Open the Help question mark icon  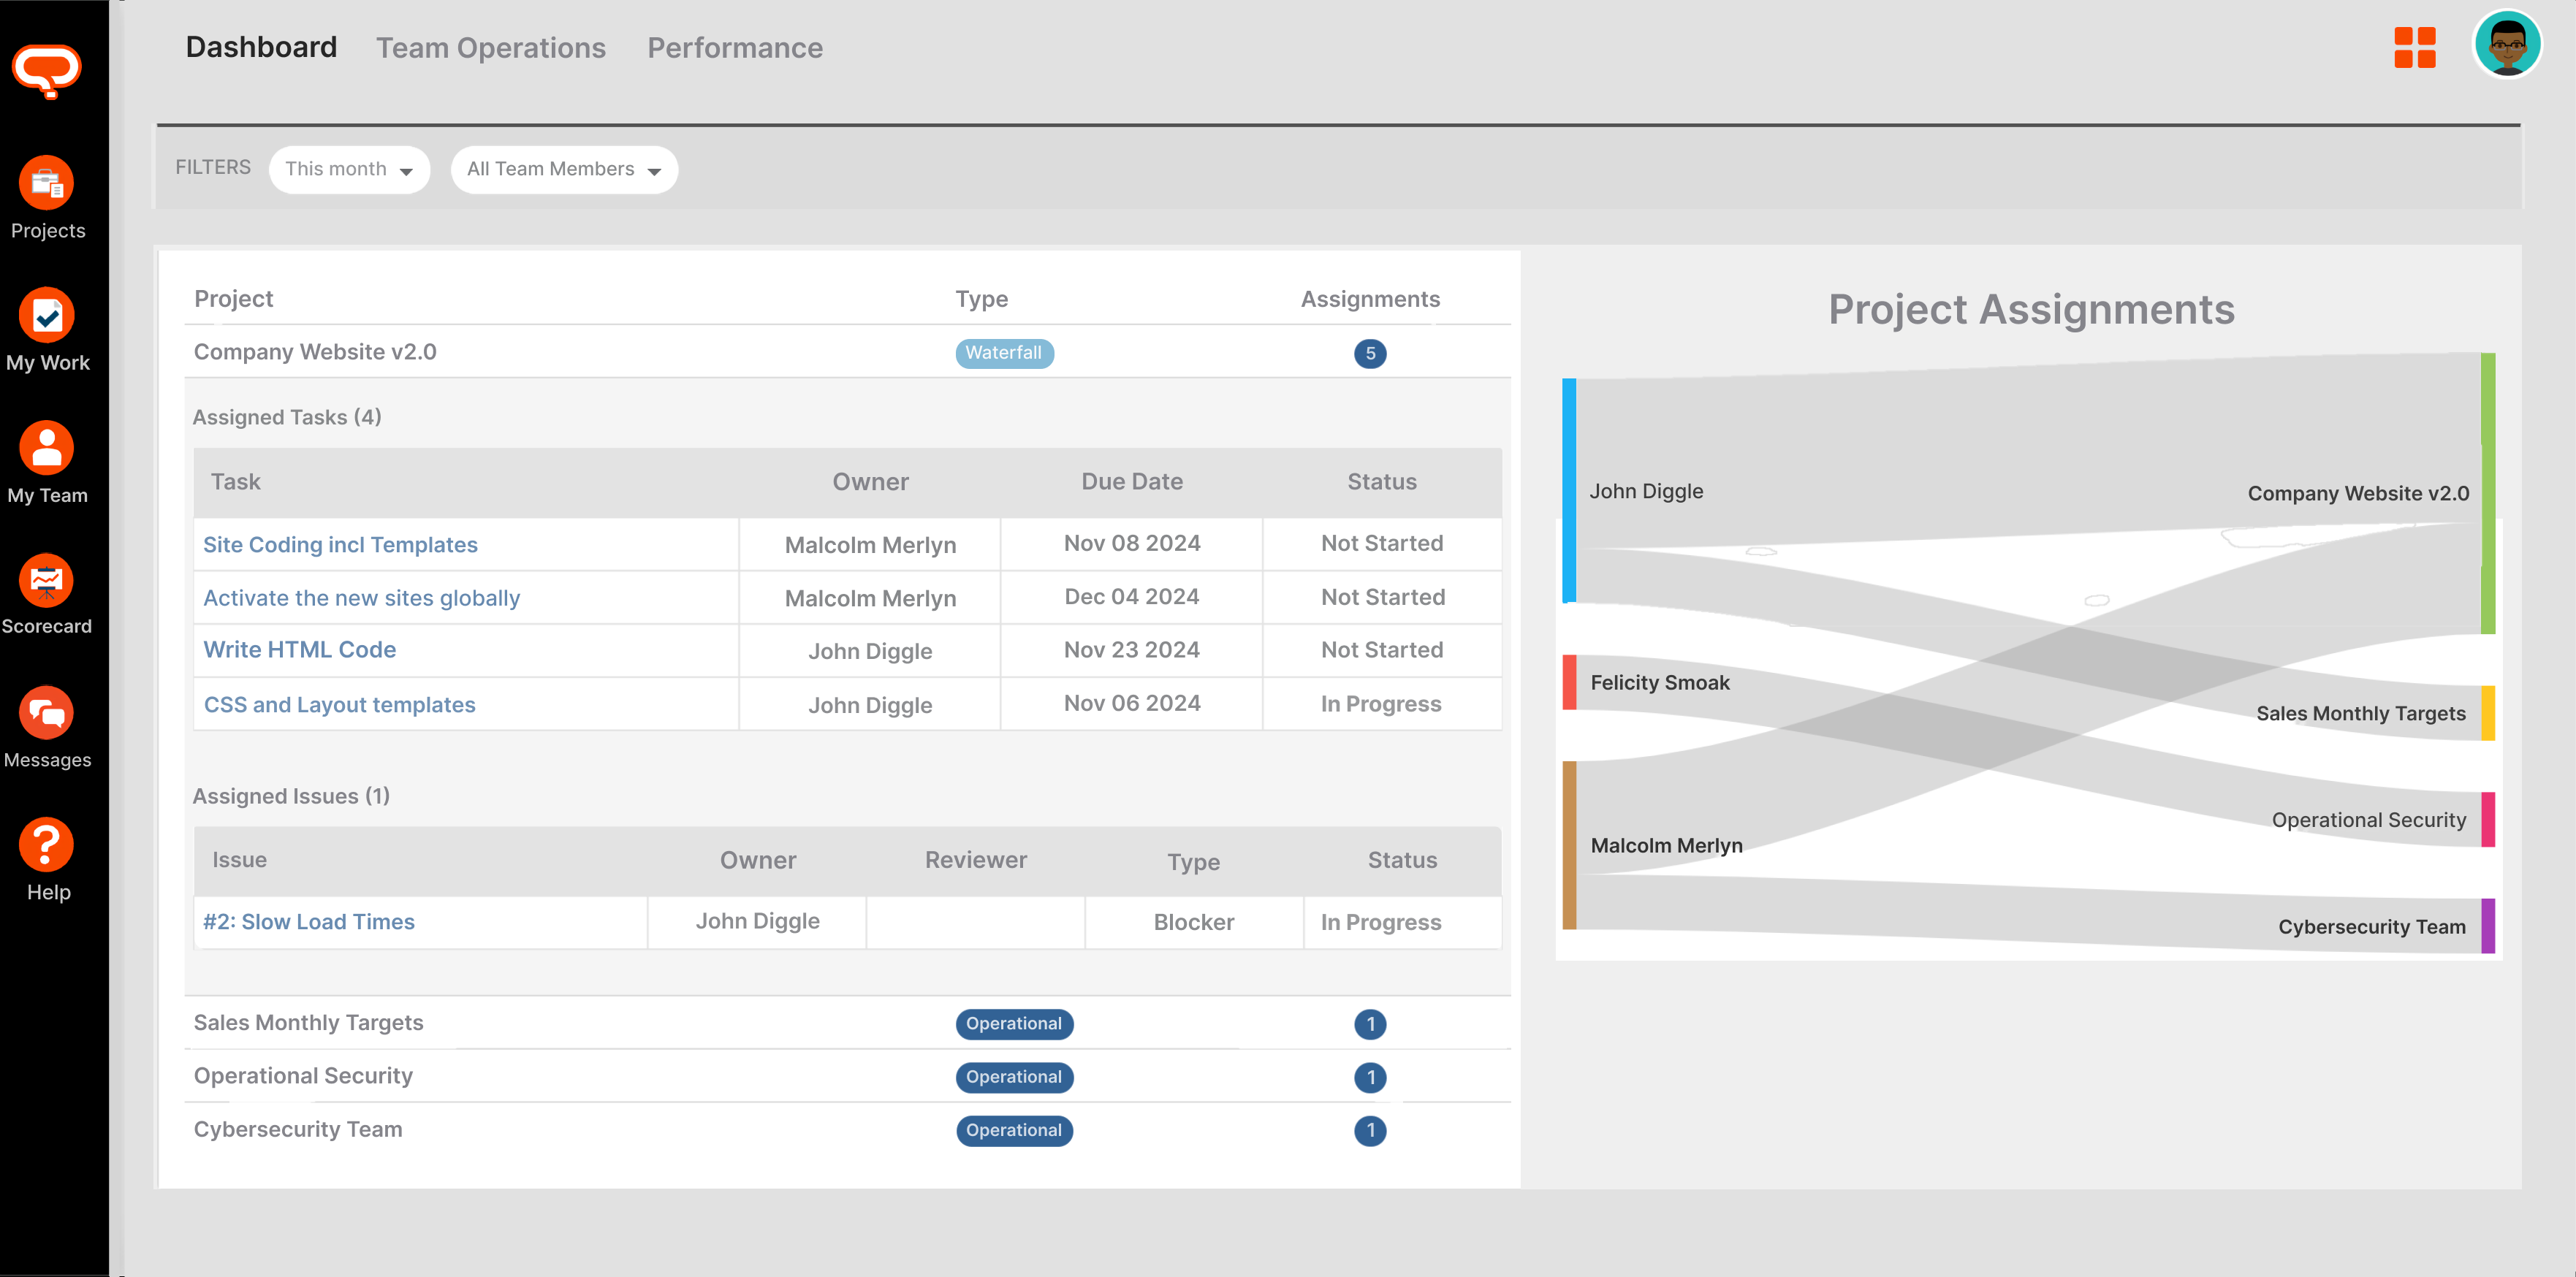tap(46, 845)
